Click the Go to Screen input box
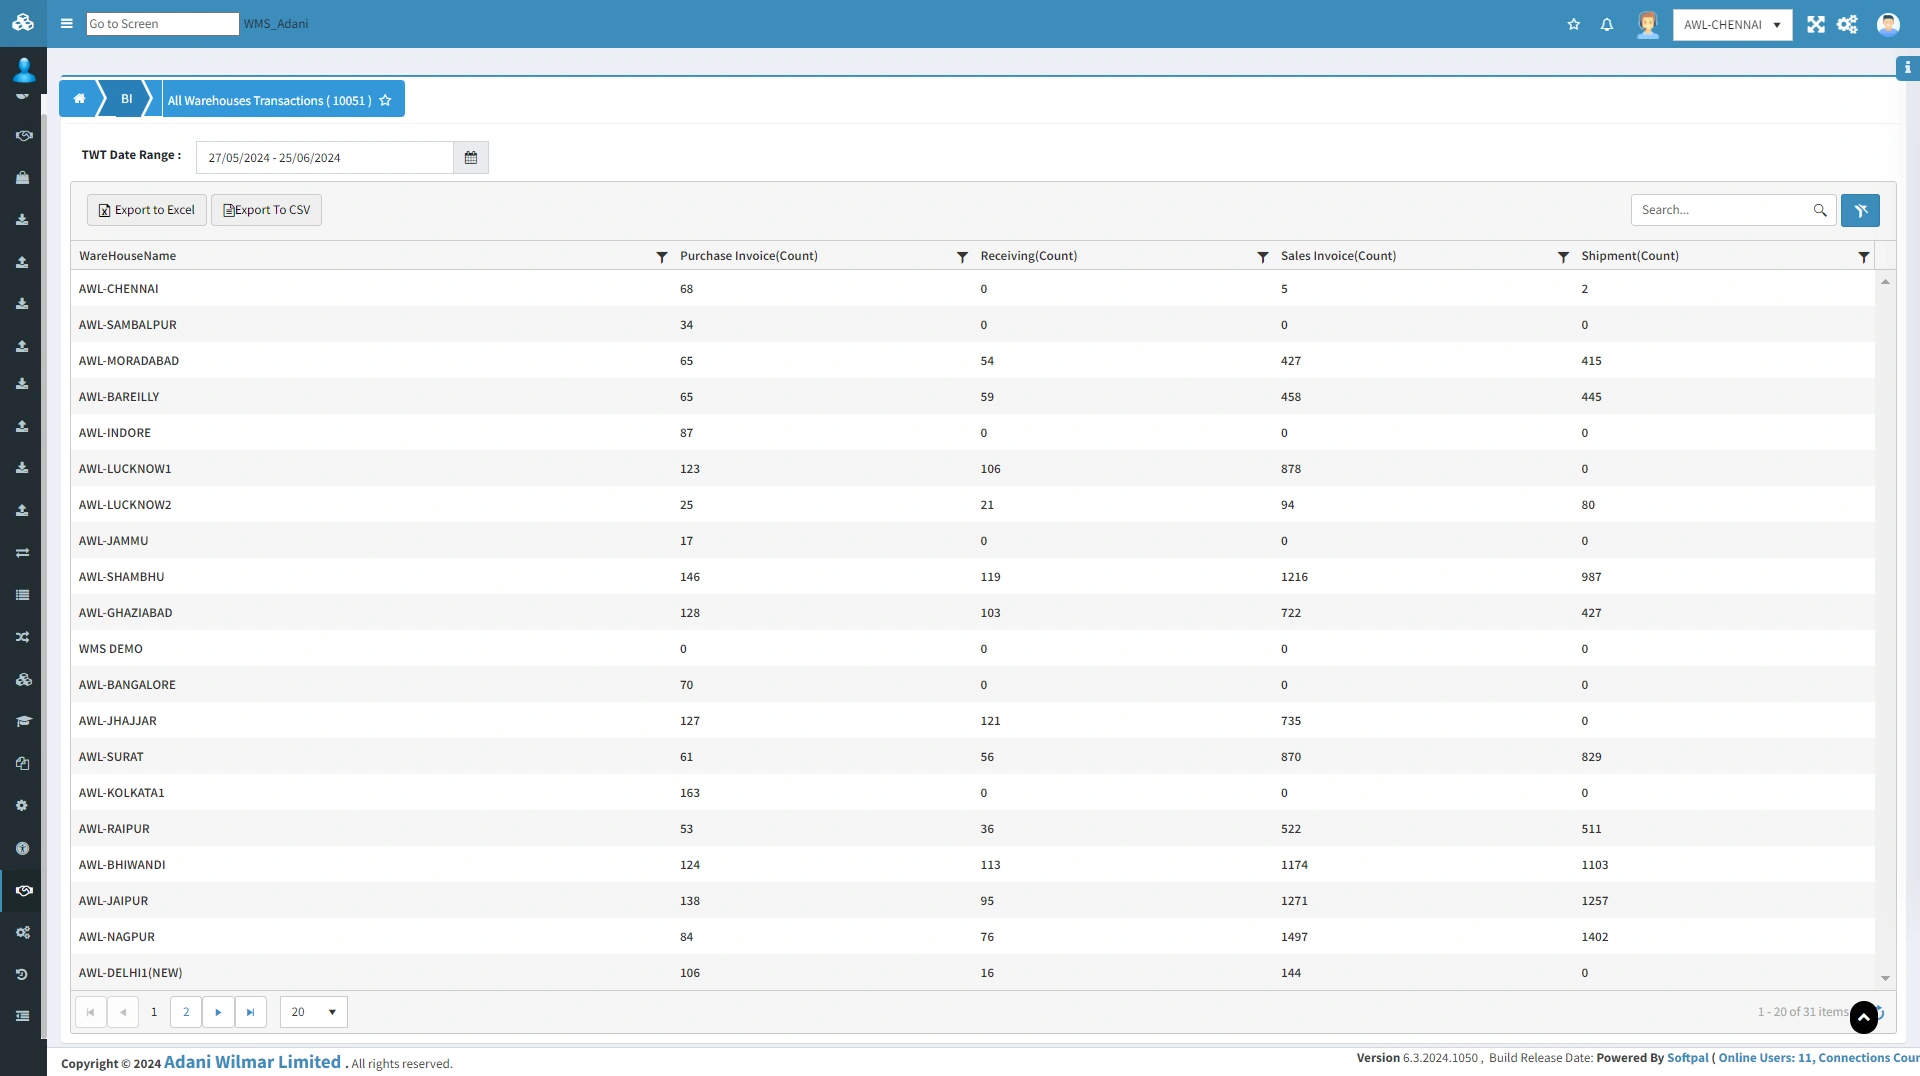Screen dimensions: 1920x1076 (x=162, y=24)
